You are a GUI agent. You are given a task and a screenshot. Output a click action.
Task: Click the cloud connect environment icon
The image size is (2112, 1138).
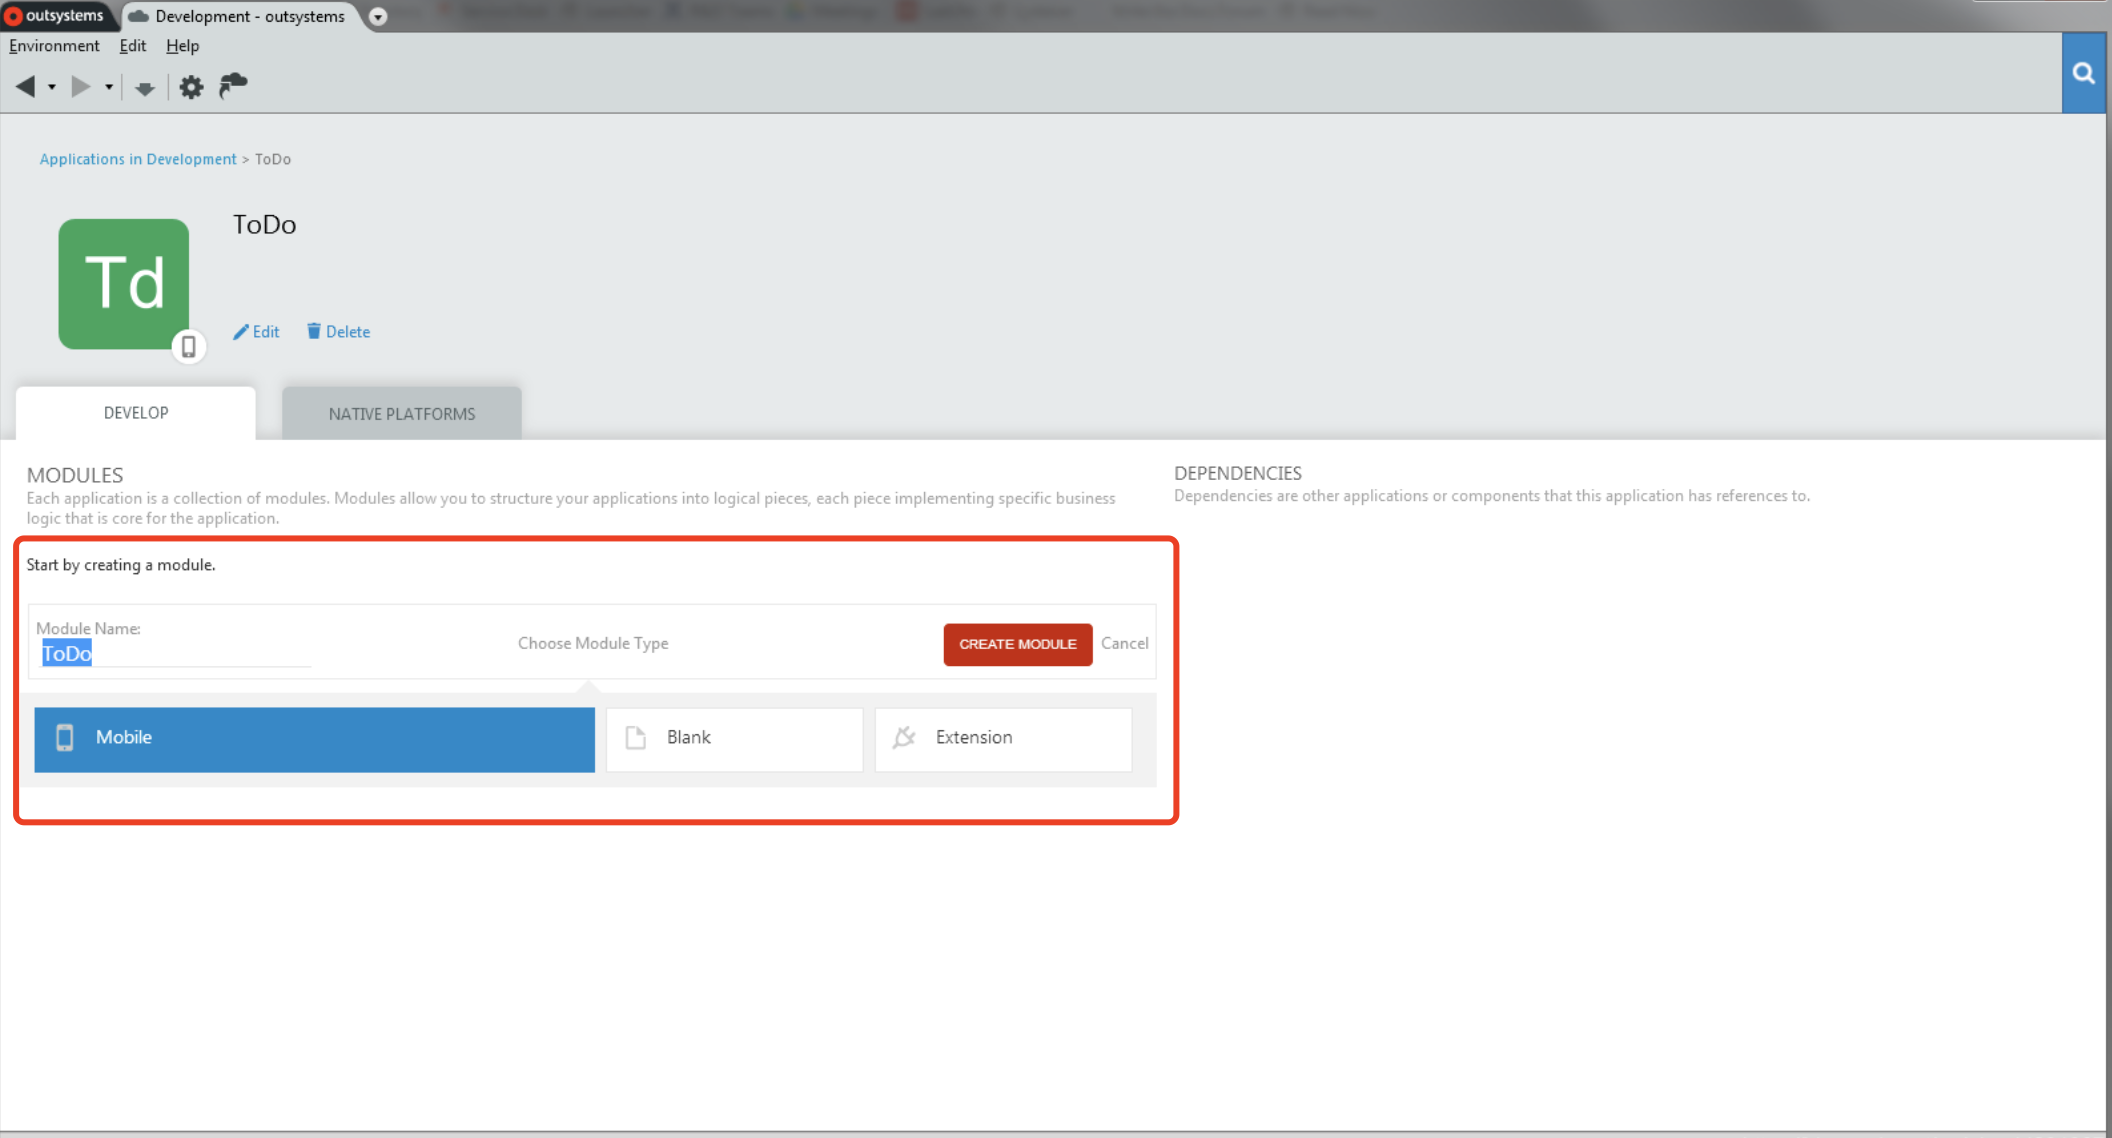click(x=233, y=86)
